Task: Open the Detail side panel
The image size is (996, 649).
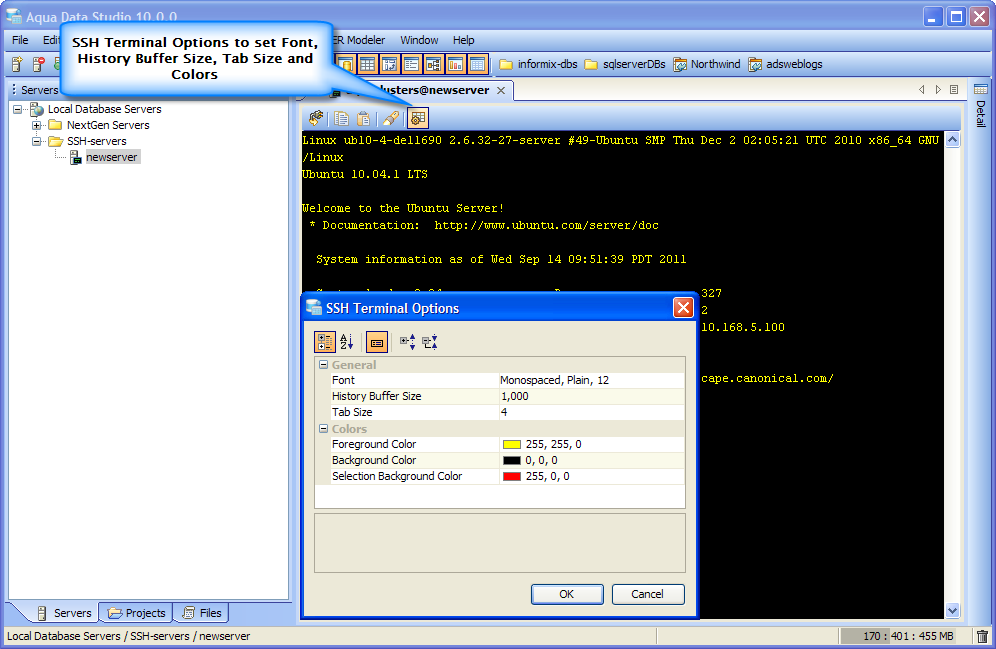Action: [x=981, y=105]
